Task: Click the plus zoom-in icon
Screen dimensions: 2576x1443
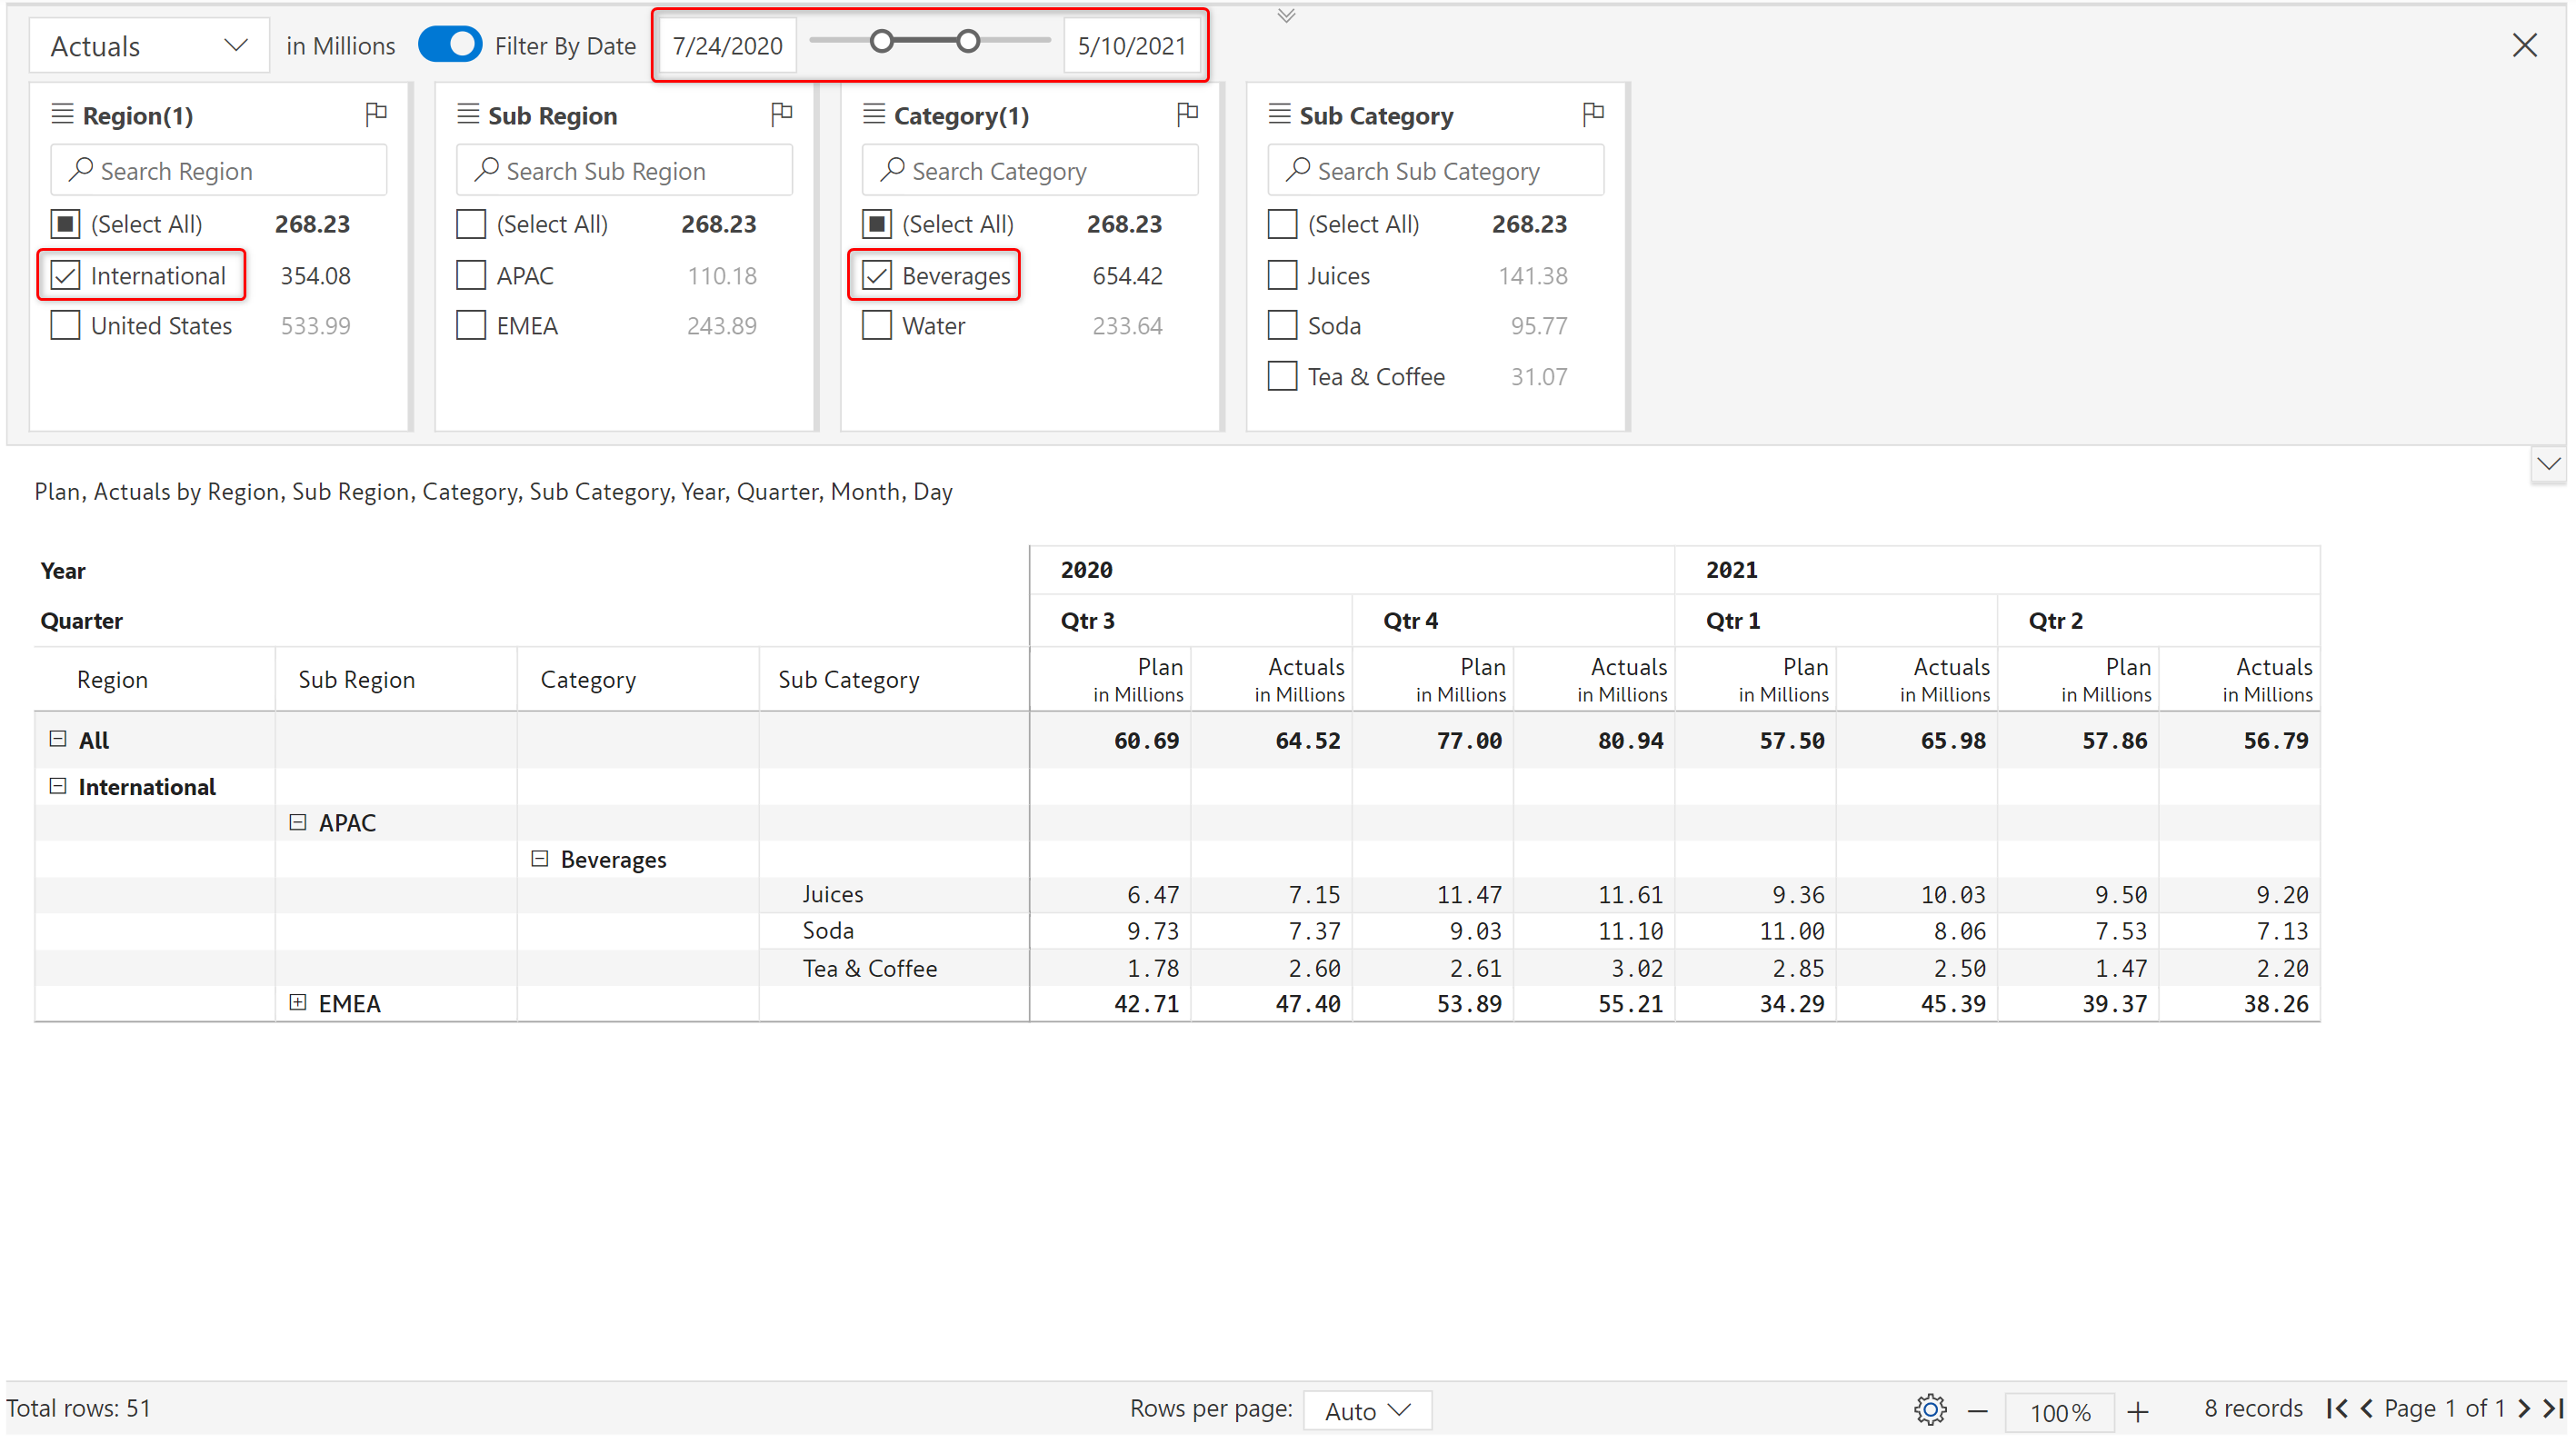Action: pyautogui.click(x=2138, y=1411)
